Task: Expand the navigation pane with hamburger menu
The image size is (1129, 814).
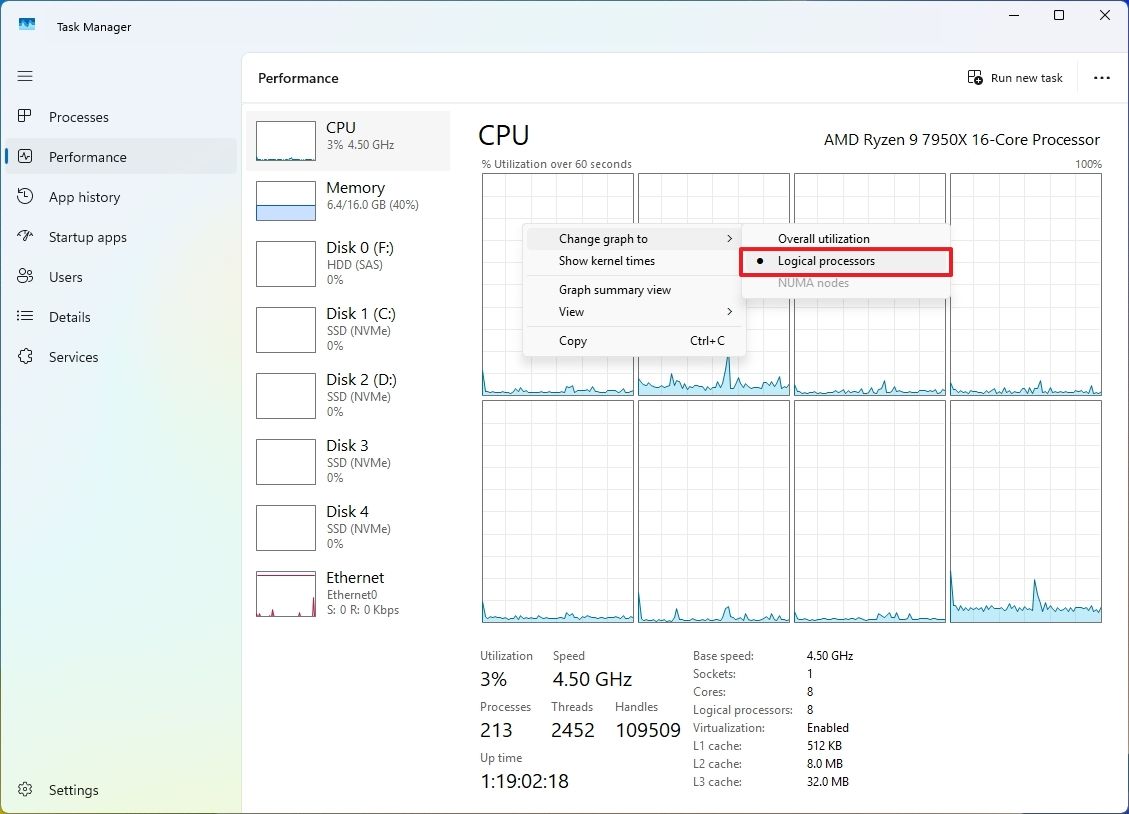Action: tap(24, 76)
